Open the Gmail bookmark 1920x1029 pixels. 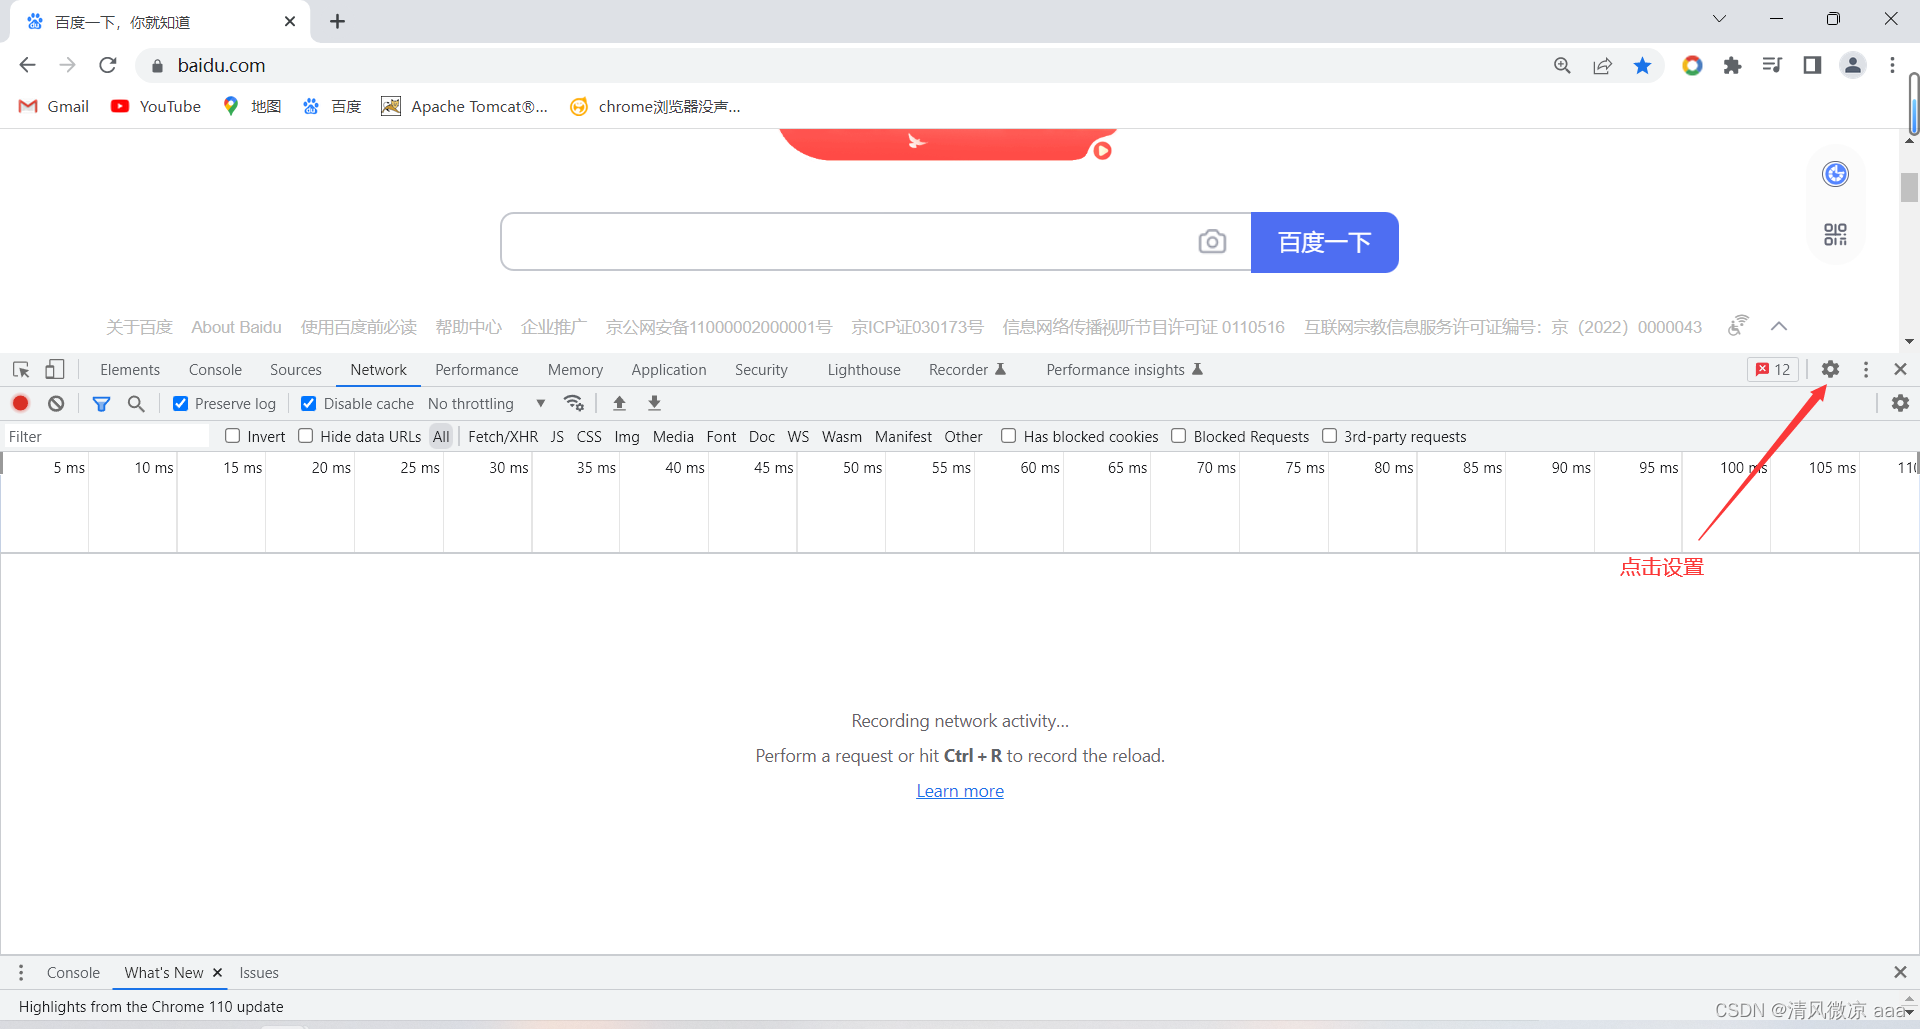pyautogui.click(x=55, y=106)
